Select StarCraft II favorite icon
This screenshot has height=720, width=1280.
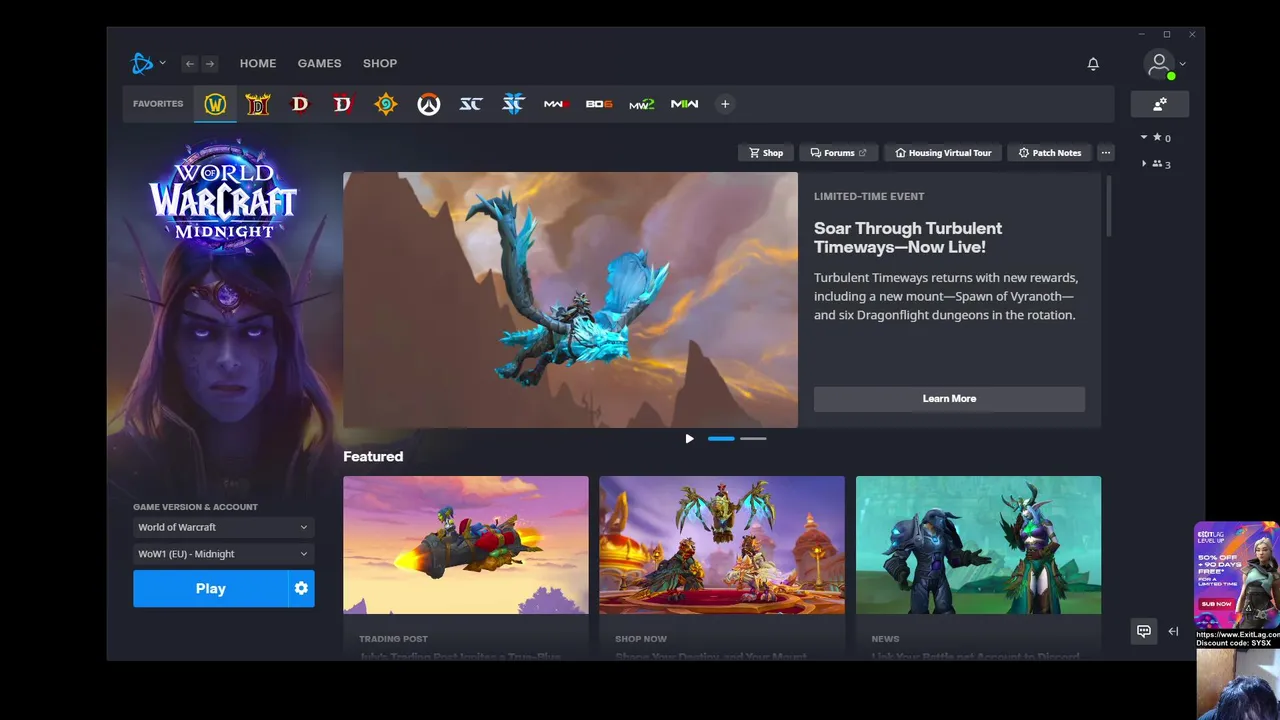pyautogui.click(x=513, y=104)
